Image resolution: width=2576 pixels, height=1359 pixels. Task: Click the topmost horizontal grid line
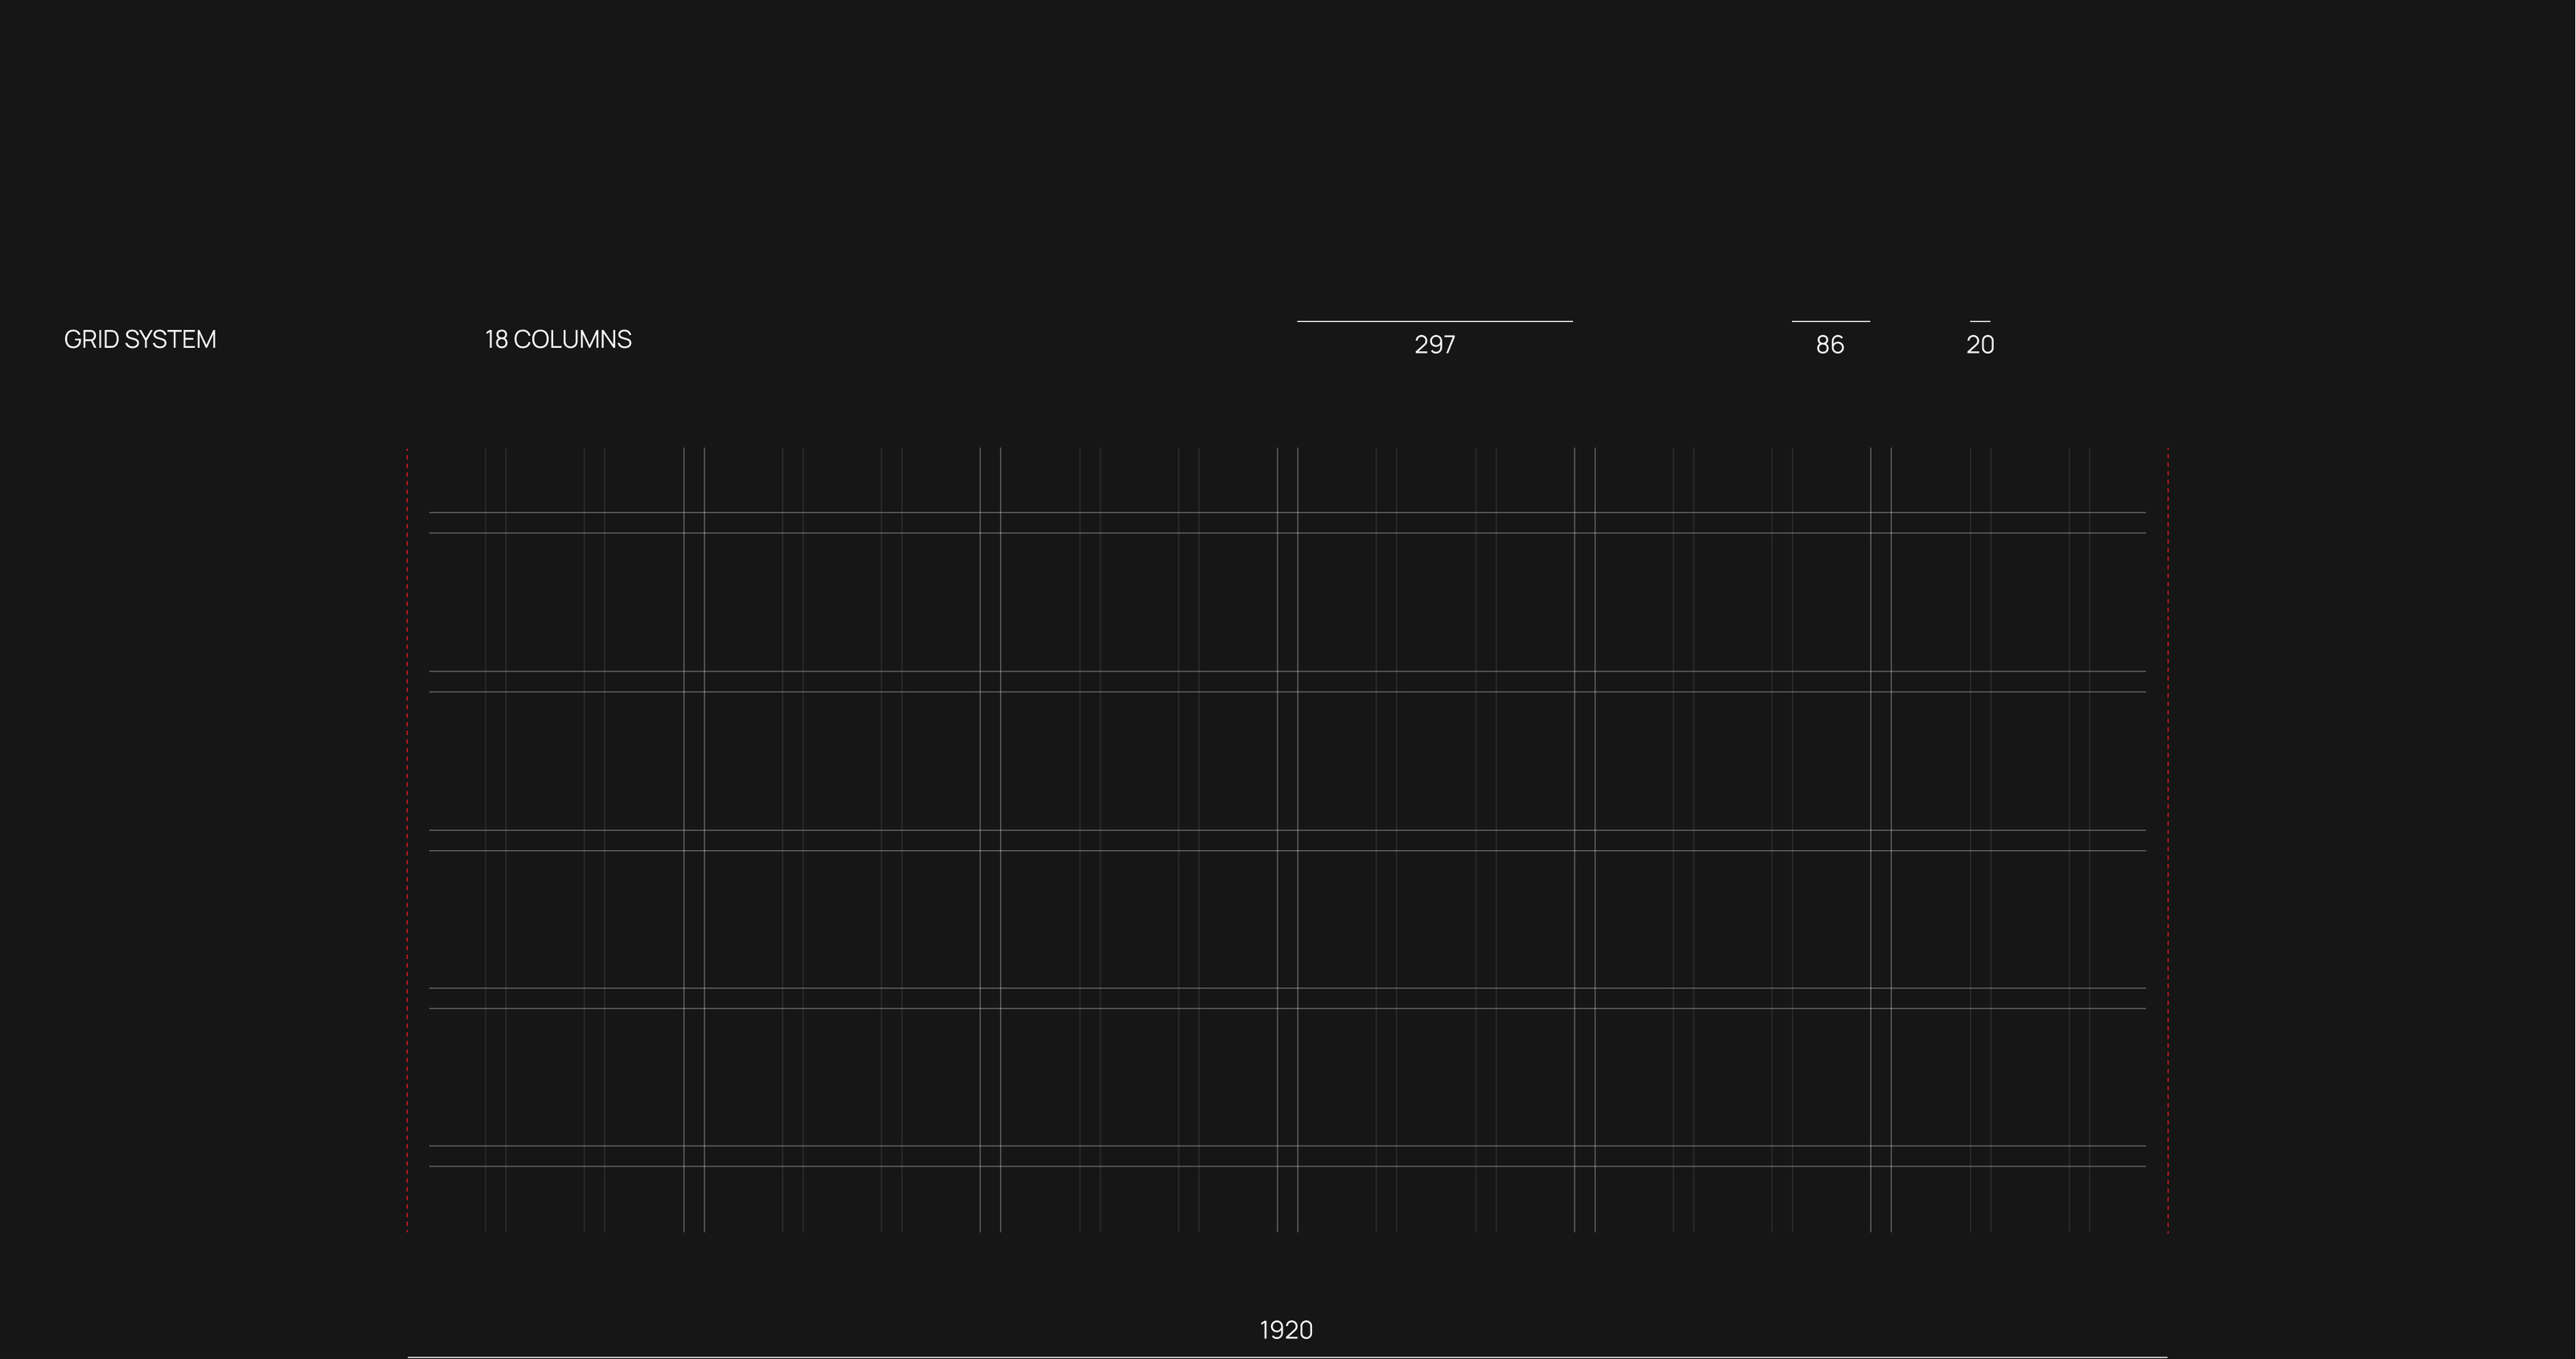(x=1286, y=512)
